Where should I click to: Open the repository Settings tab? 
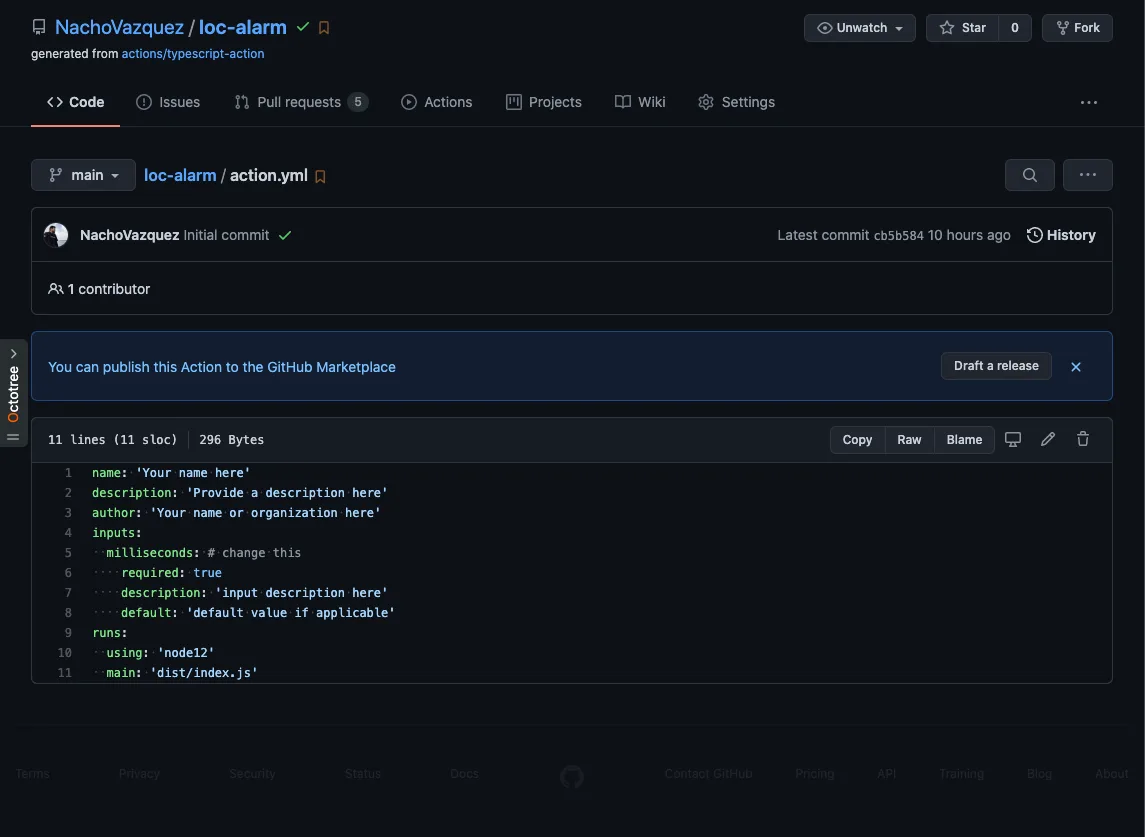point(736,101)
